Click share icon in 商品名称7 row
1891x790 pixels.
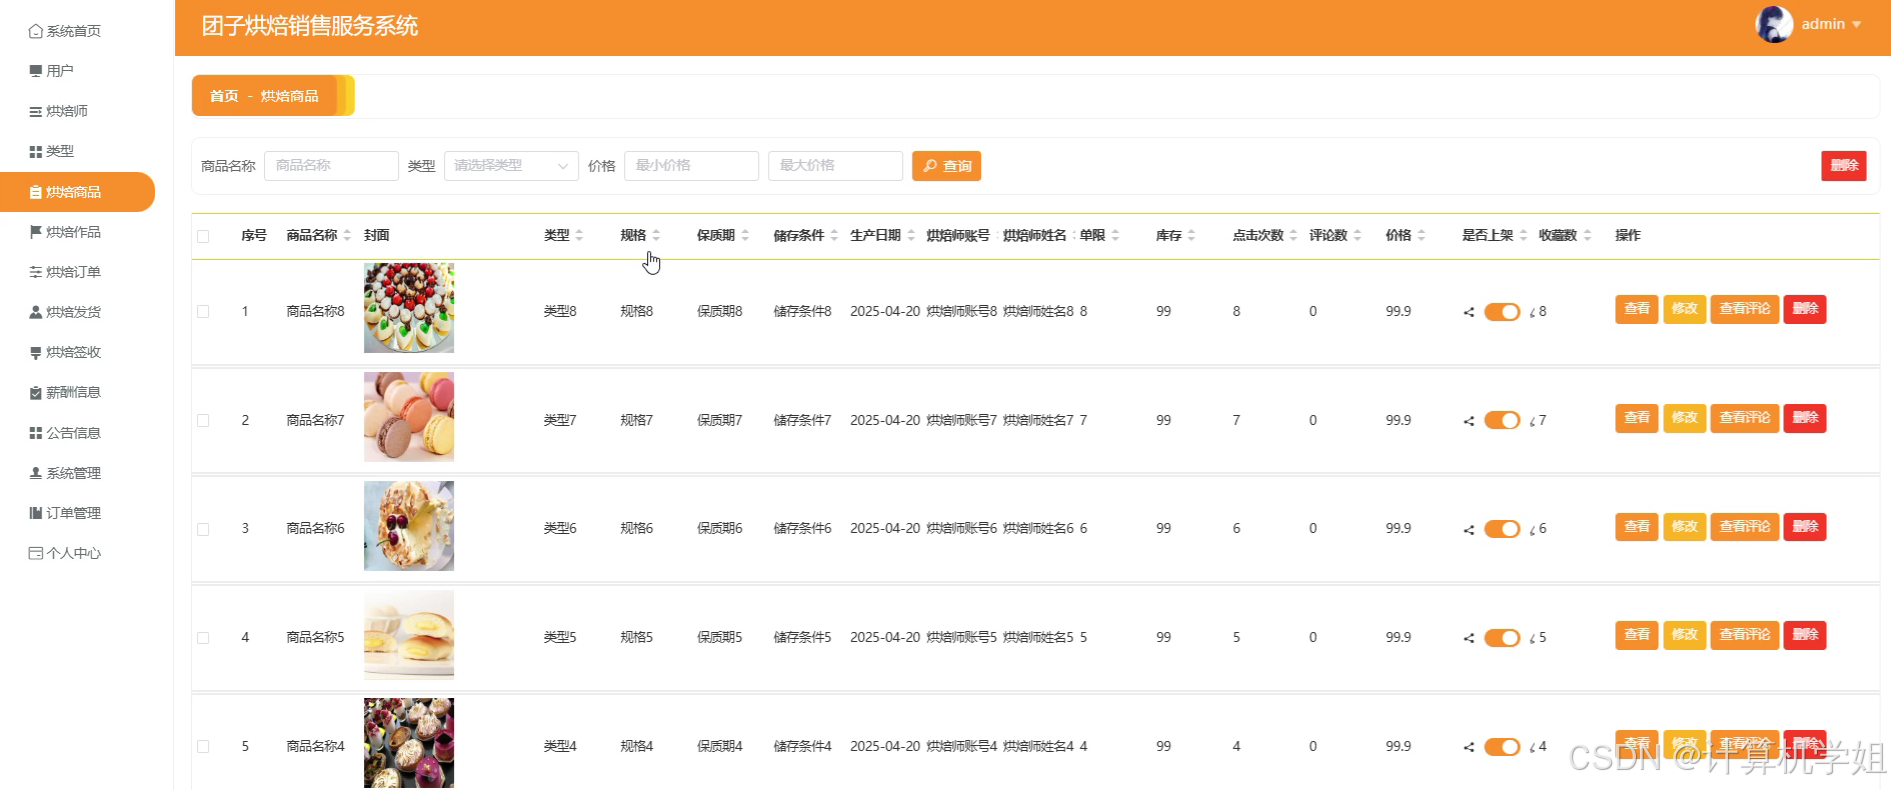tap(1469, 421)
